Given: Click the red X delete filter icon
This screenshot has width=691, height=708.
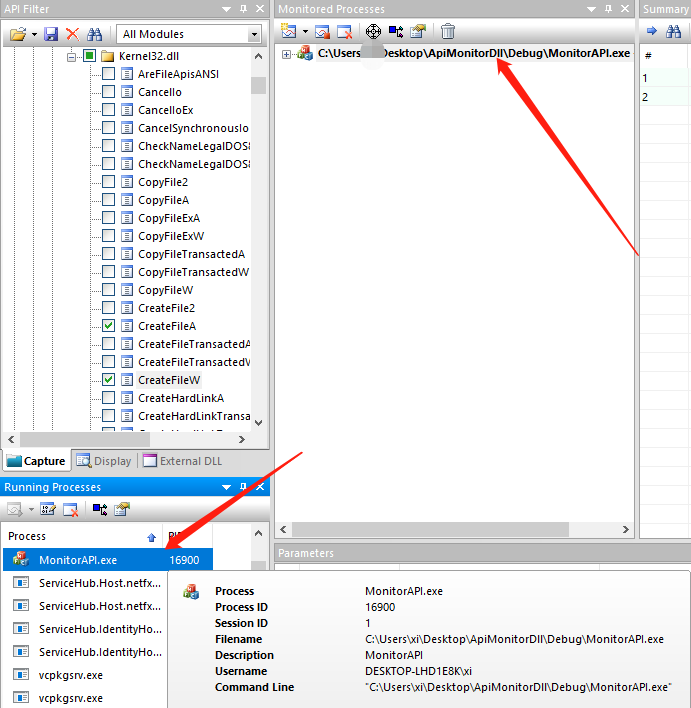Looking at the screenshot, I should [x=72, y=34].
